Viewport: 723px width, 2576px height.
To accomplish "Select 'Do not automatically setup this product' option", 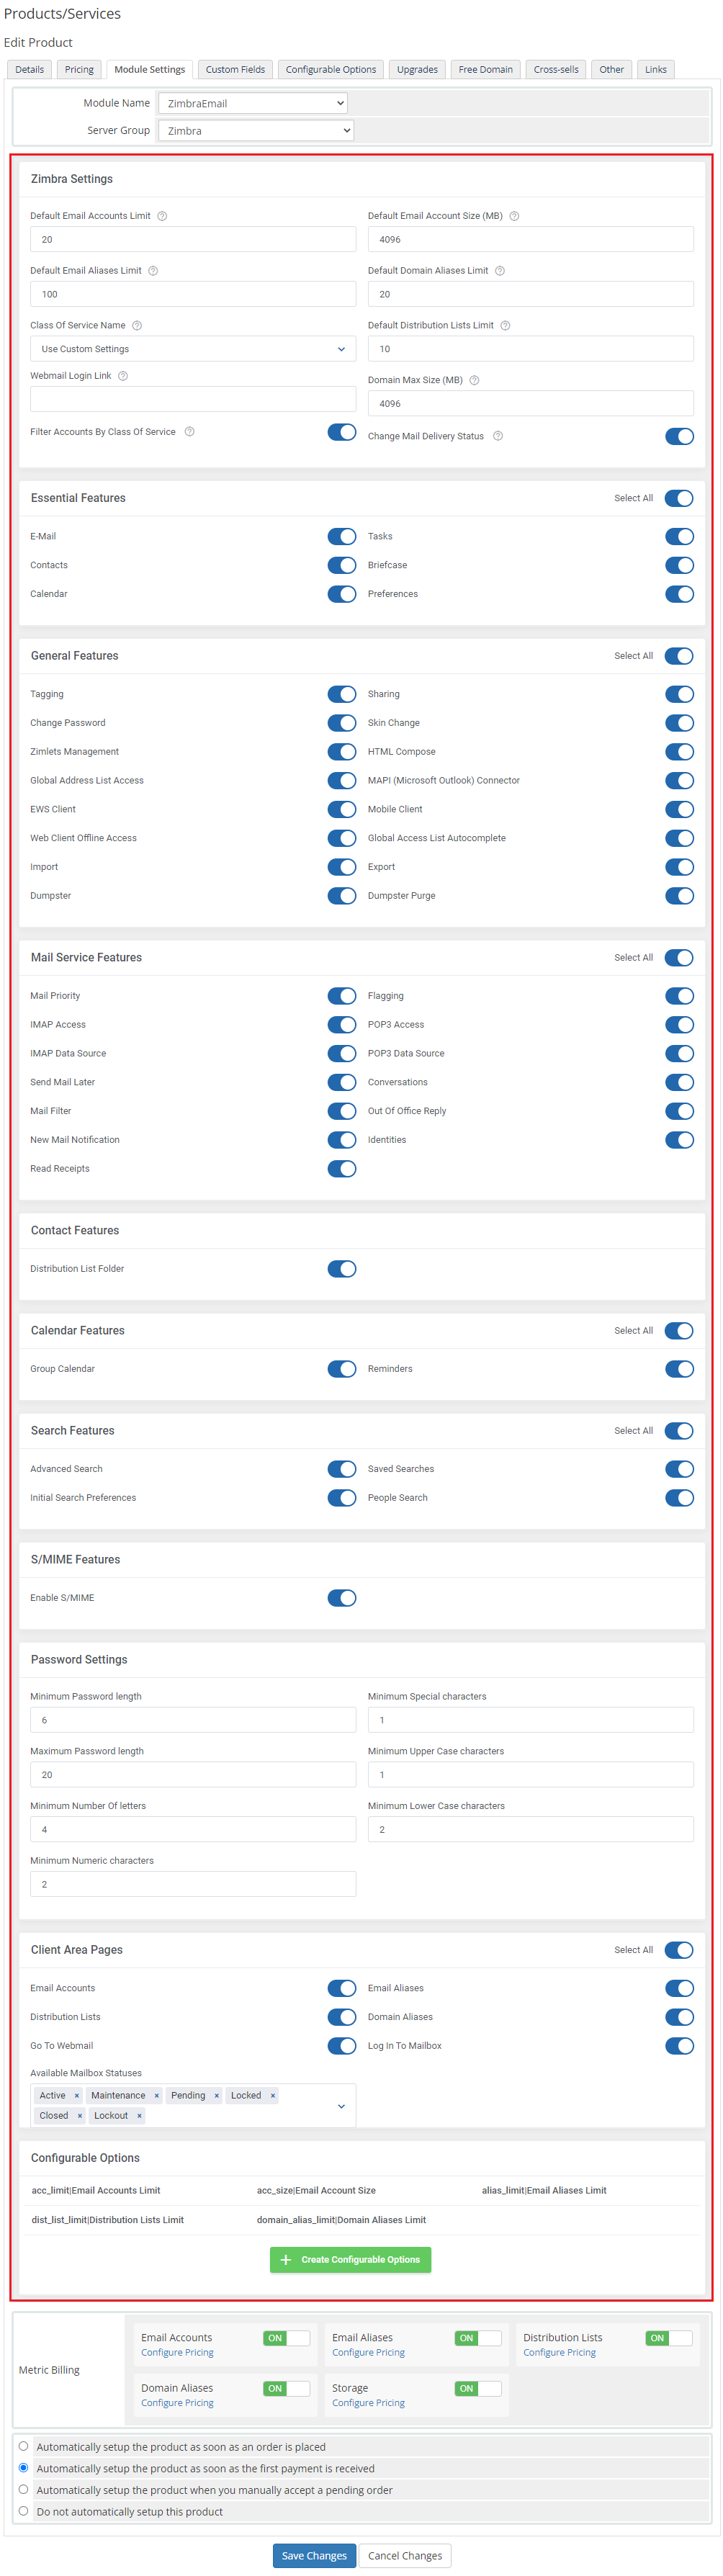I will 23,2510.
